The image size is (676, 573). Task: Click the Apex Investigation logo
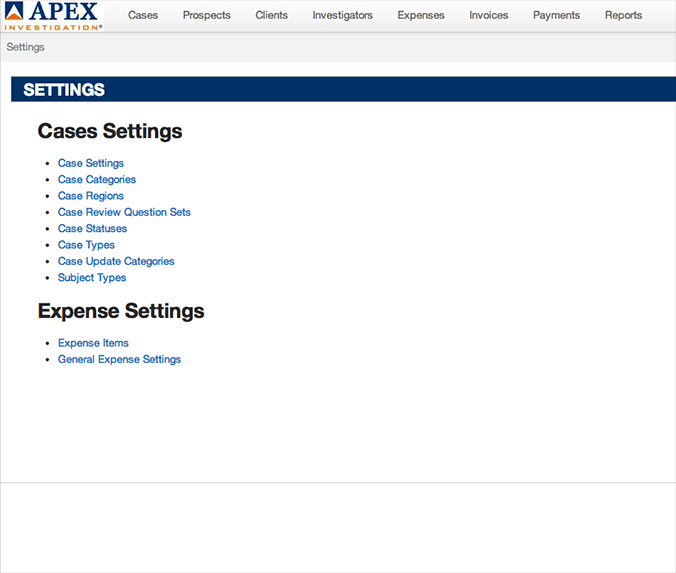point(52,16)
